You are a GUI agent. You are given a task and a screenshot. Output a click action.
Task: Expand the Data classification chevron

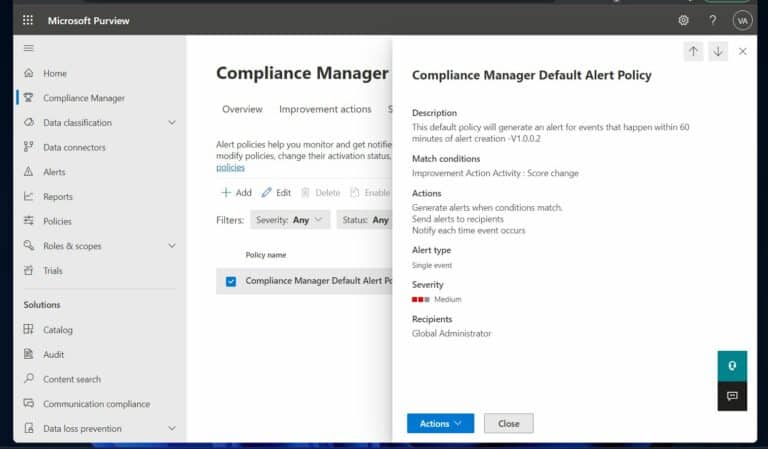pyautogui.click(x=172, y=122)
